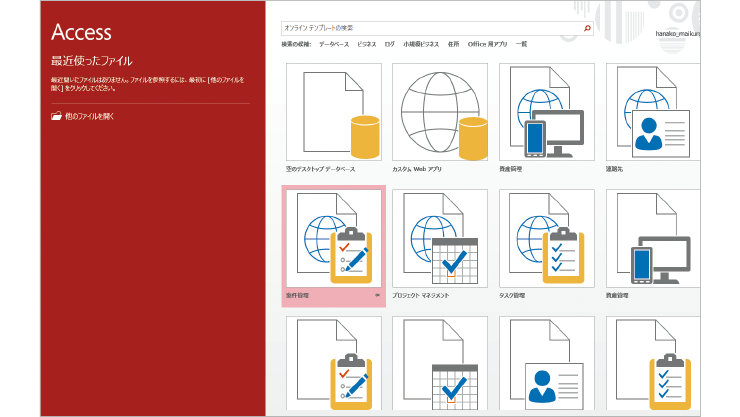
Task: Pin the 案件管理 template to the list
Action: tap(377, 295)
